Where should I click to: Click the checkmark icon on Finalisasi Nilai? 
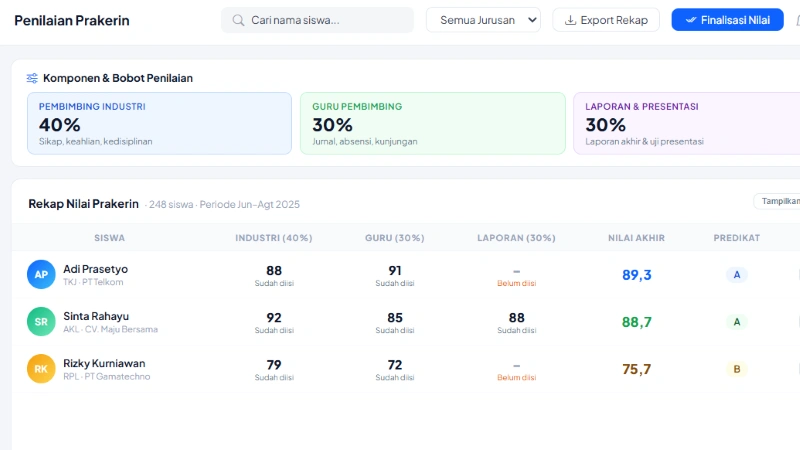[689, 20]
